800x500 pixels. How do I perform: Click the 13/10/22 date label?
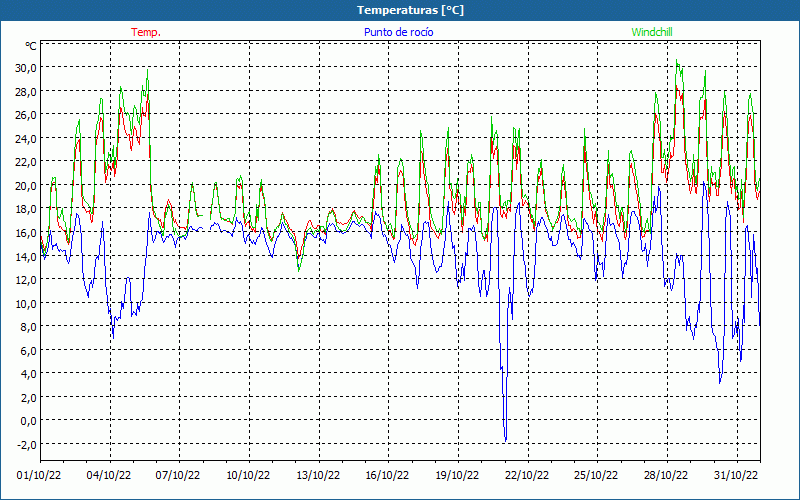[318, 476]
